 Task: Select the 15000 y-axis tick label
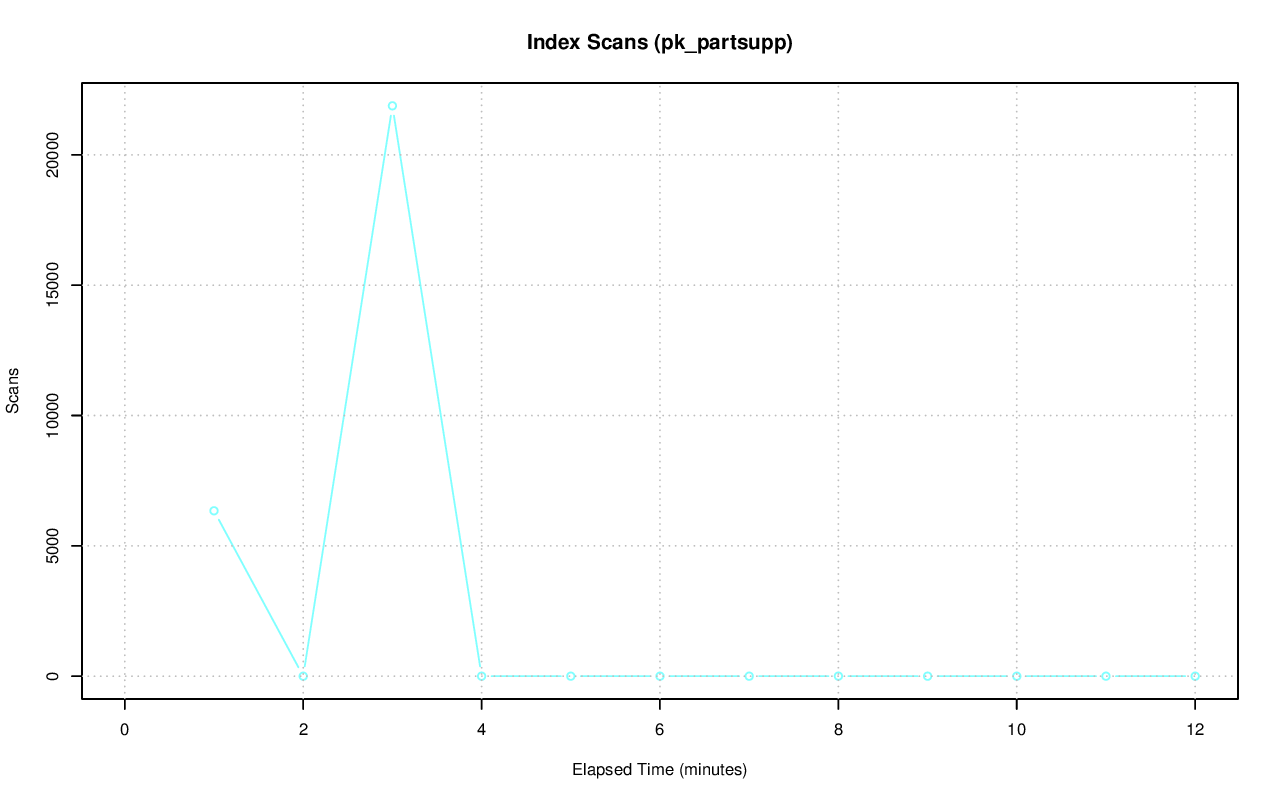tap(53, 285)
